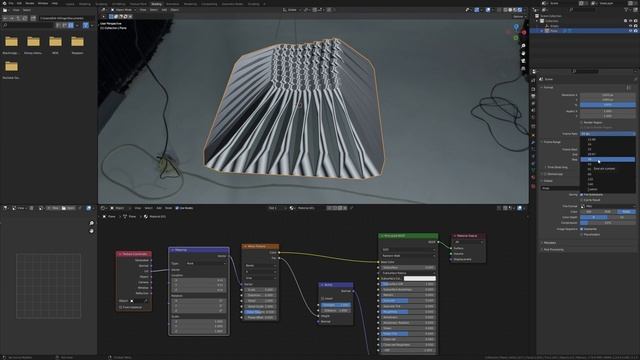Expand the Metadata panel
Image resolution: width=640 pixels, height=360 pixels.
pos(550,243)
